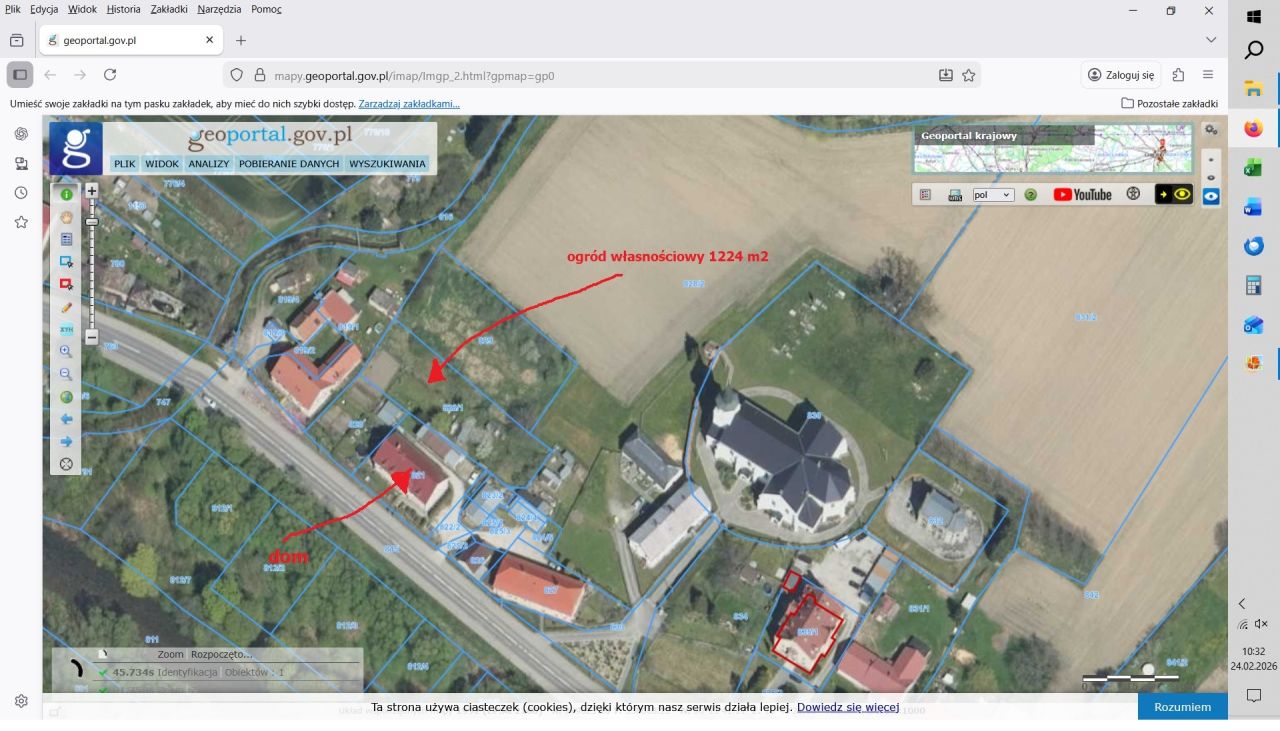The width and height of the screenshot is (1280, 731).
Task: Open Excel from the taskbar
Action: (1254, 168)
